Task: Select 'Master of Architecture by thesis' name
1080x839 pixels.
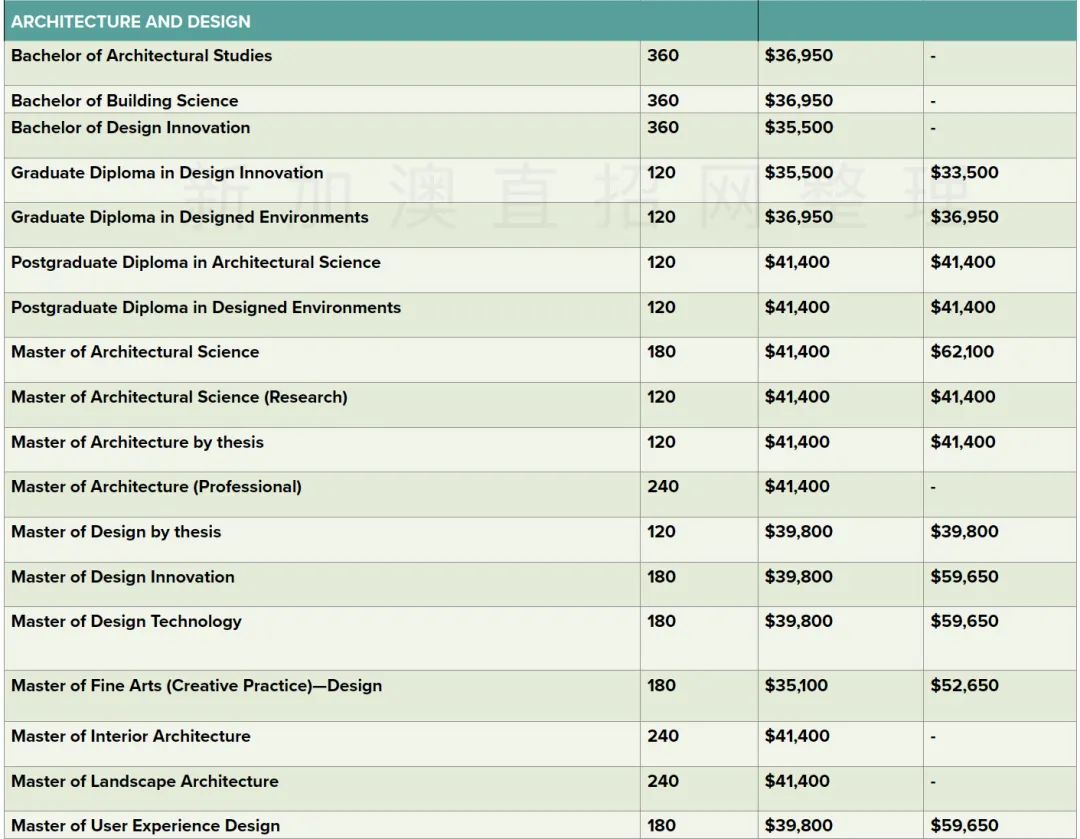Action: tap(137, 442)
